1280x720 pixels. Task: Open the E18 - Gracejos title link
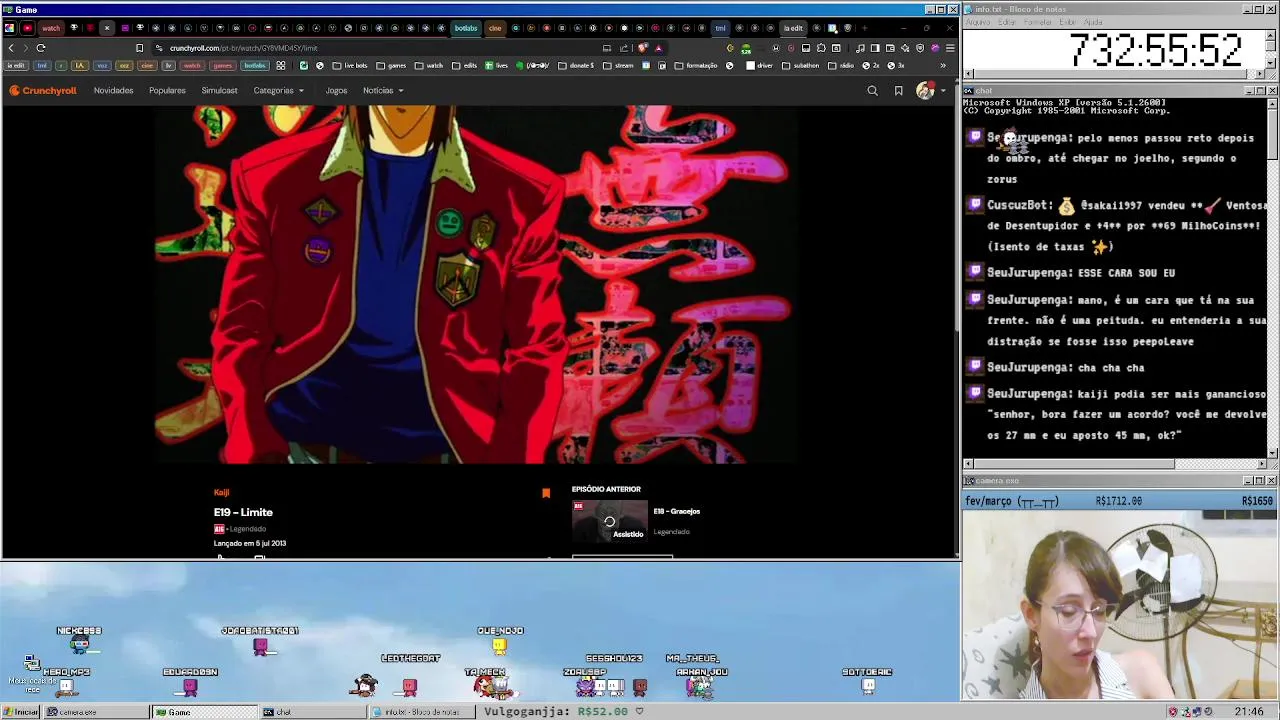click(x=676, y=511)
